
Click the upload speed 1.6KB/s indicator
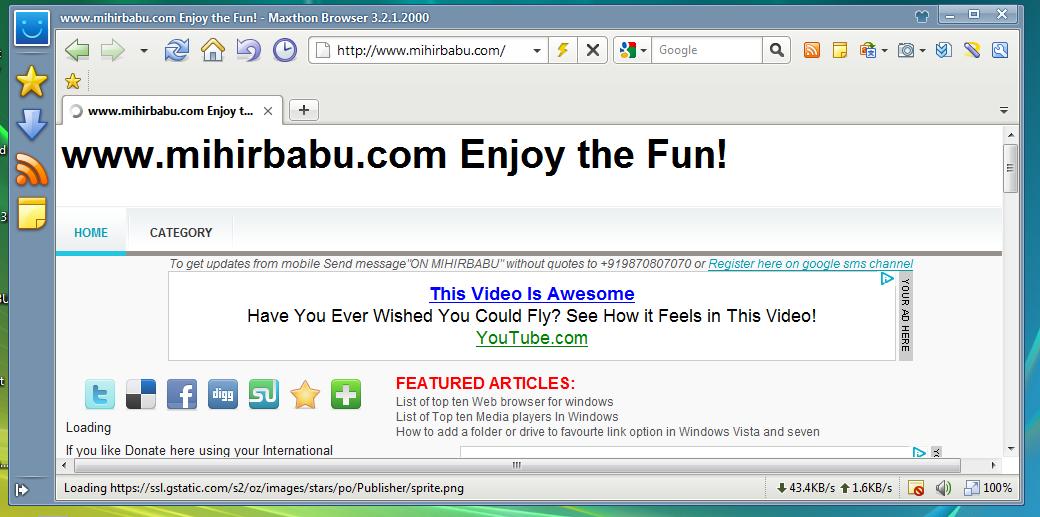tap(866, 488)
